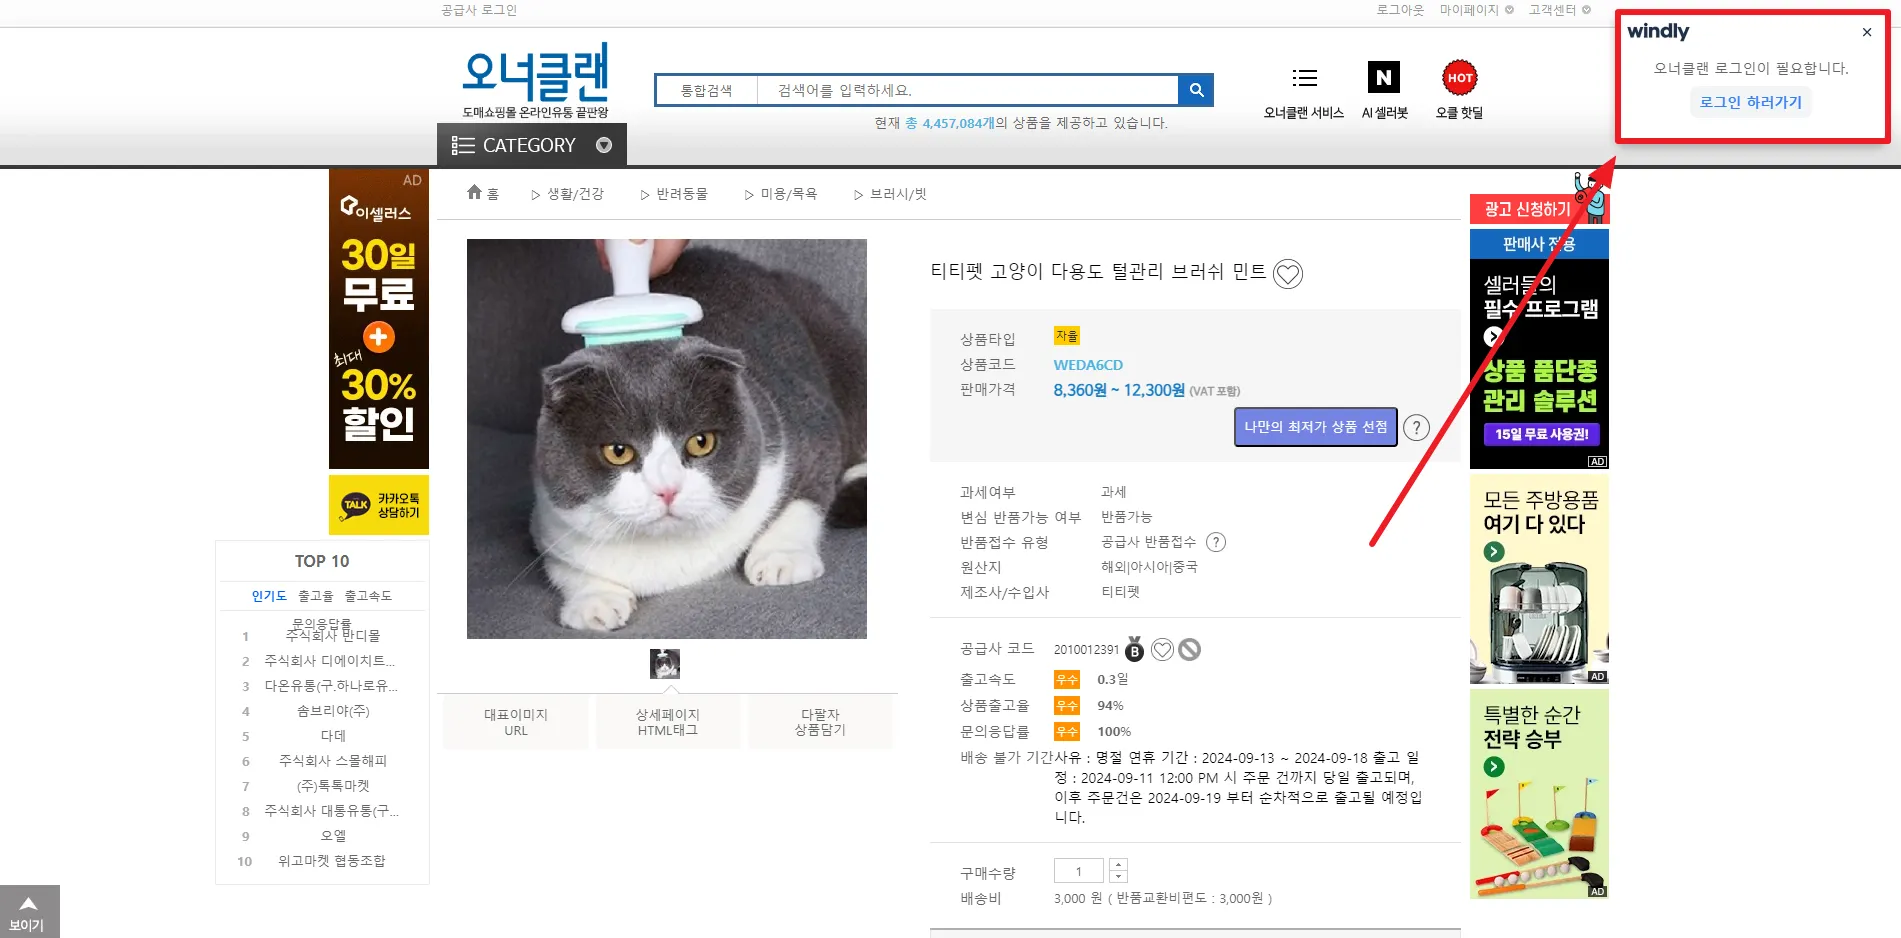Expand the CATEGORY menu

(532, 145)
